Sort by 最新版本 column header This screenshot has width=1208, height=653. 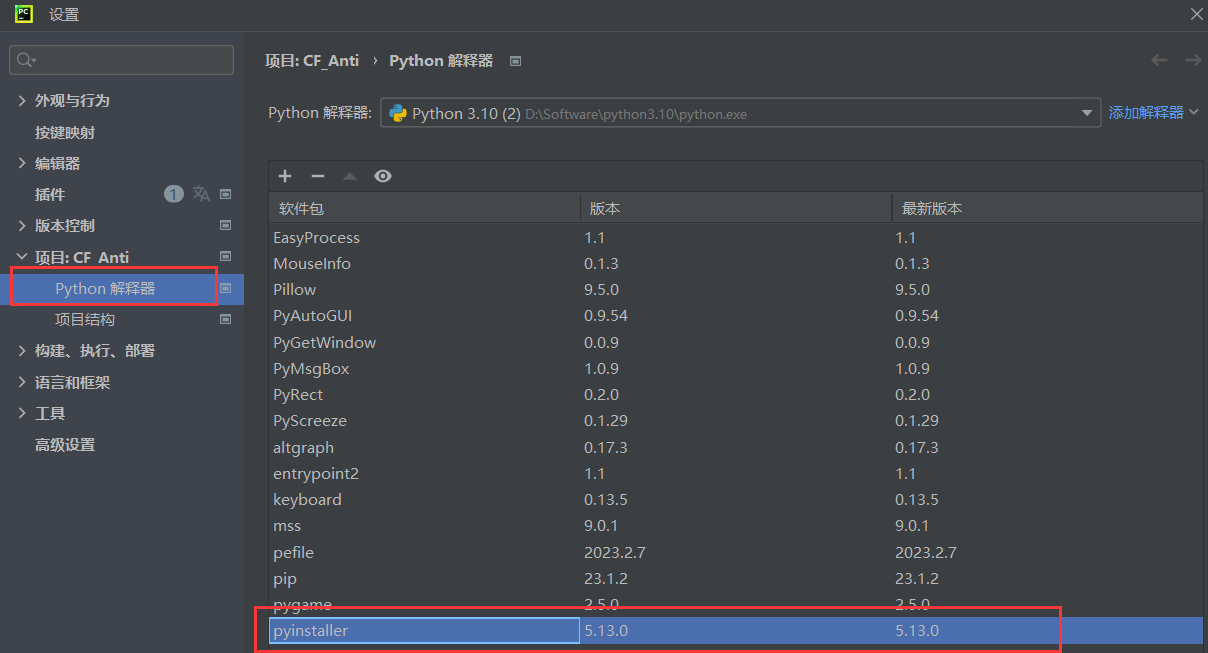(x=1047, y=208)
